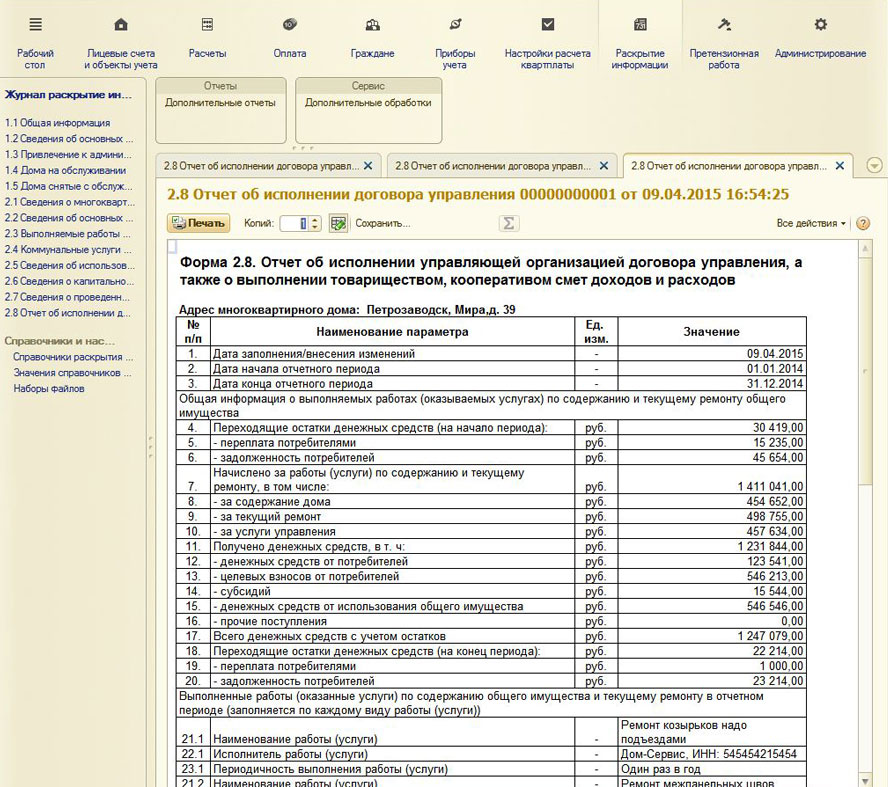Select 1.3 Привлечение к админи...

68,155
